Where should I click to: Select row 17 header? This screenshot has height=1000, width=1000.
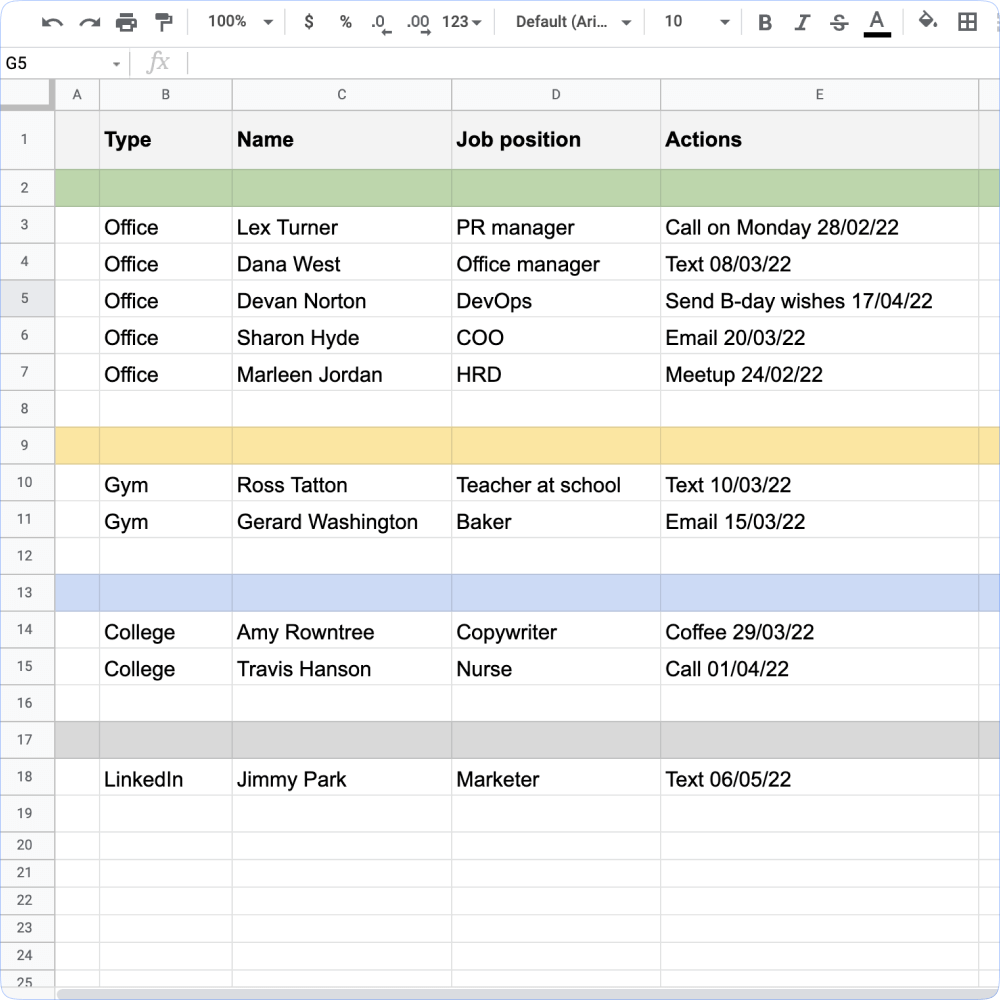[27, 740]
